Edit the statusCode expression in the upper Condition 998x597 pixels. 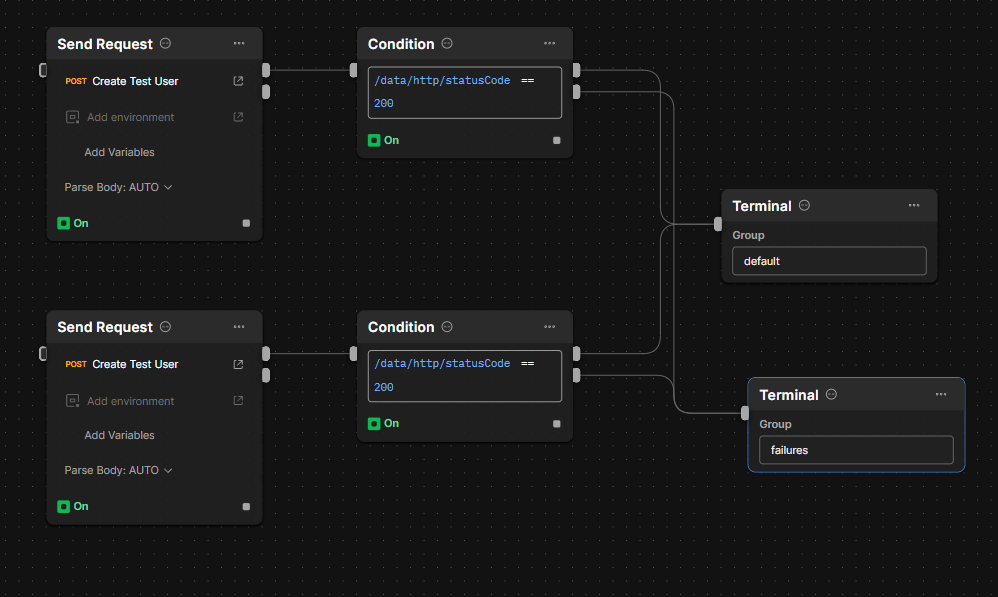[x=465, y=92]
